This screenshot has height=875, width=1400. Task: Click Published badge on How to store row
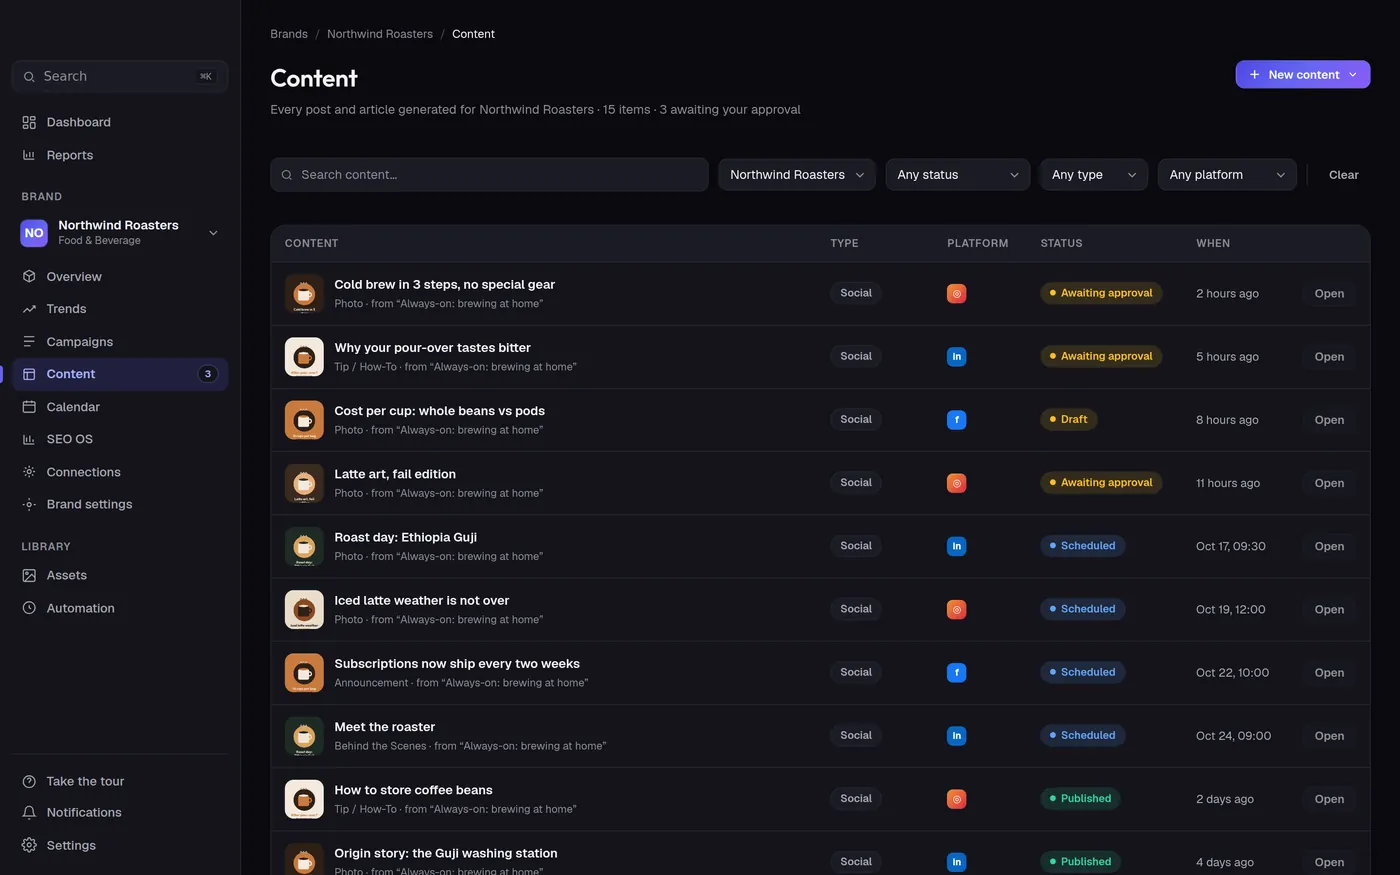pos(1080,798)
